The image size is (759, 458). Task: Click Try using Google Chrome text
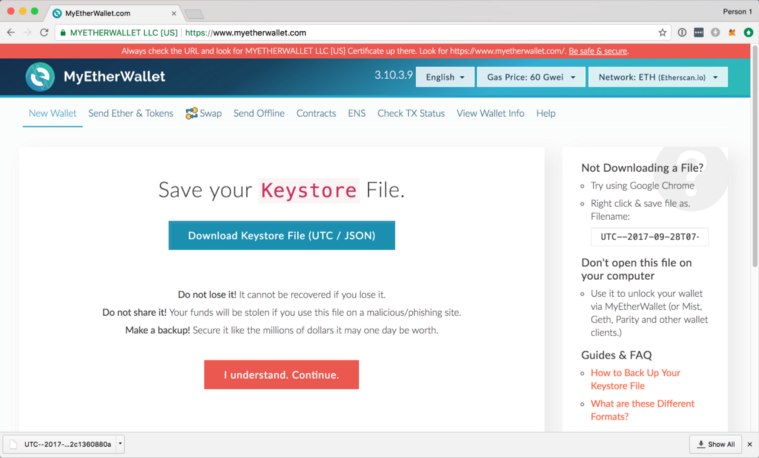click(642, 185)
